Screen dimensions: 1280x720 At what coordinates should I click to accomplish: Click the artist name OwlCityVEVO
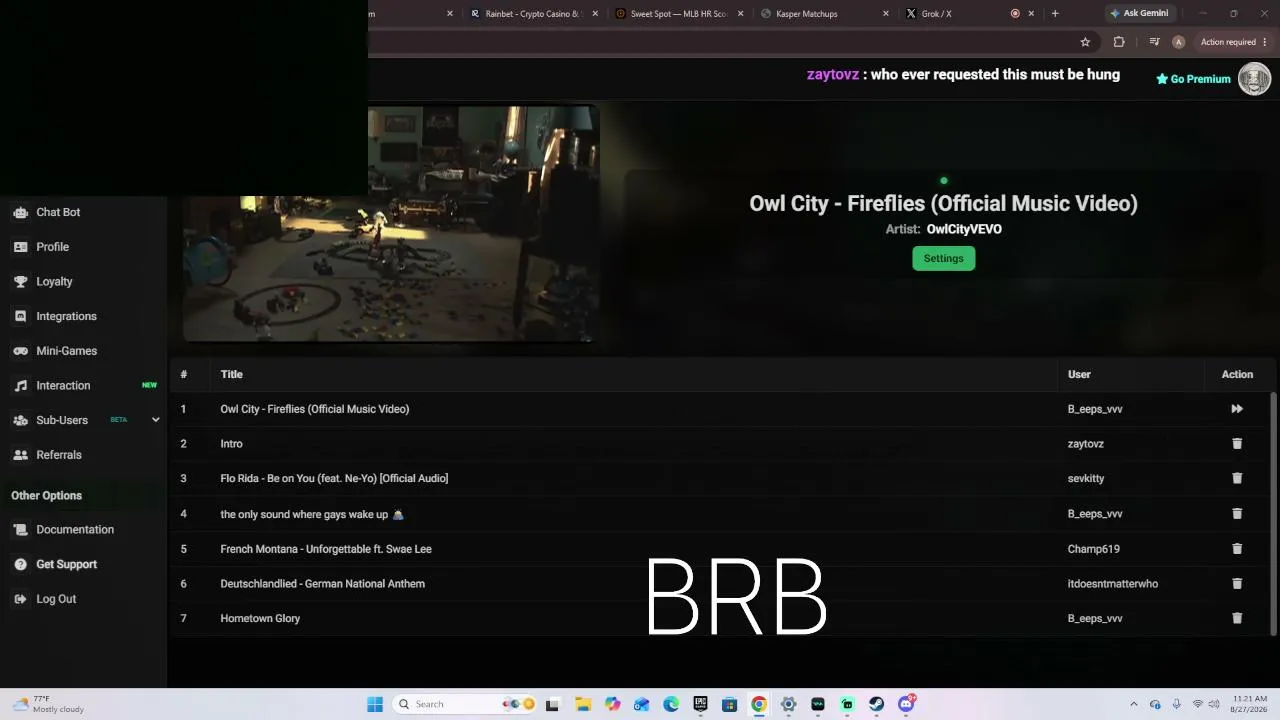tap(964, 229)
